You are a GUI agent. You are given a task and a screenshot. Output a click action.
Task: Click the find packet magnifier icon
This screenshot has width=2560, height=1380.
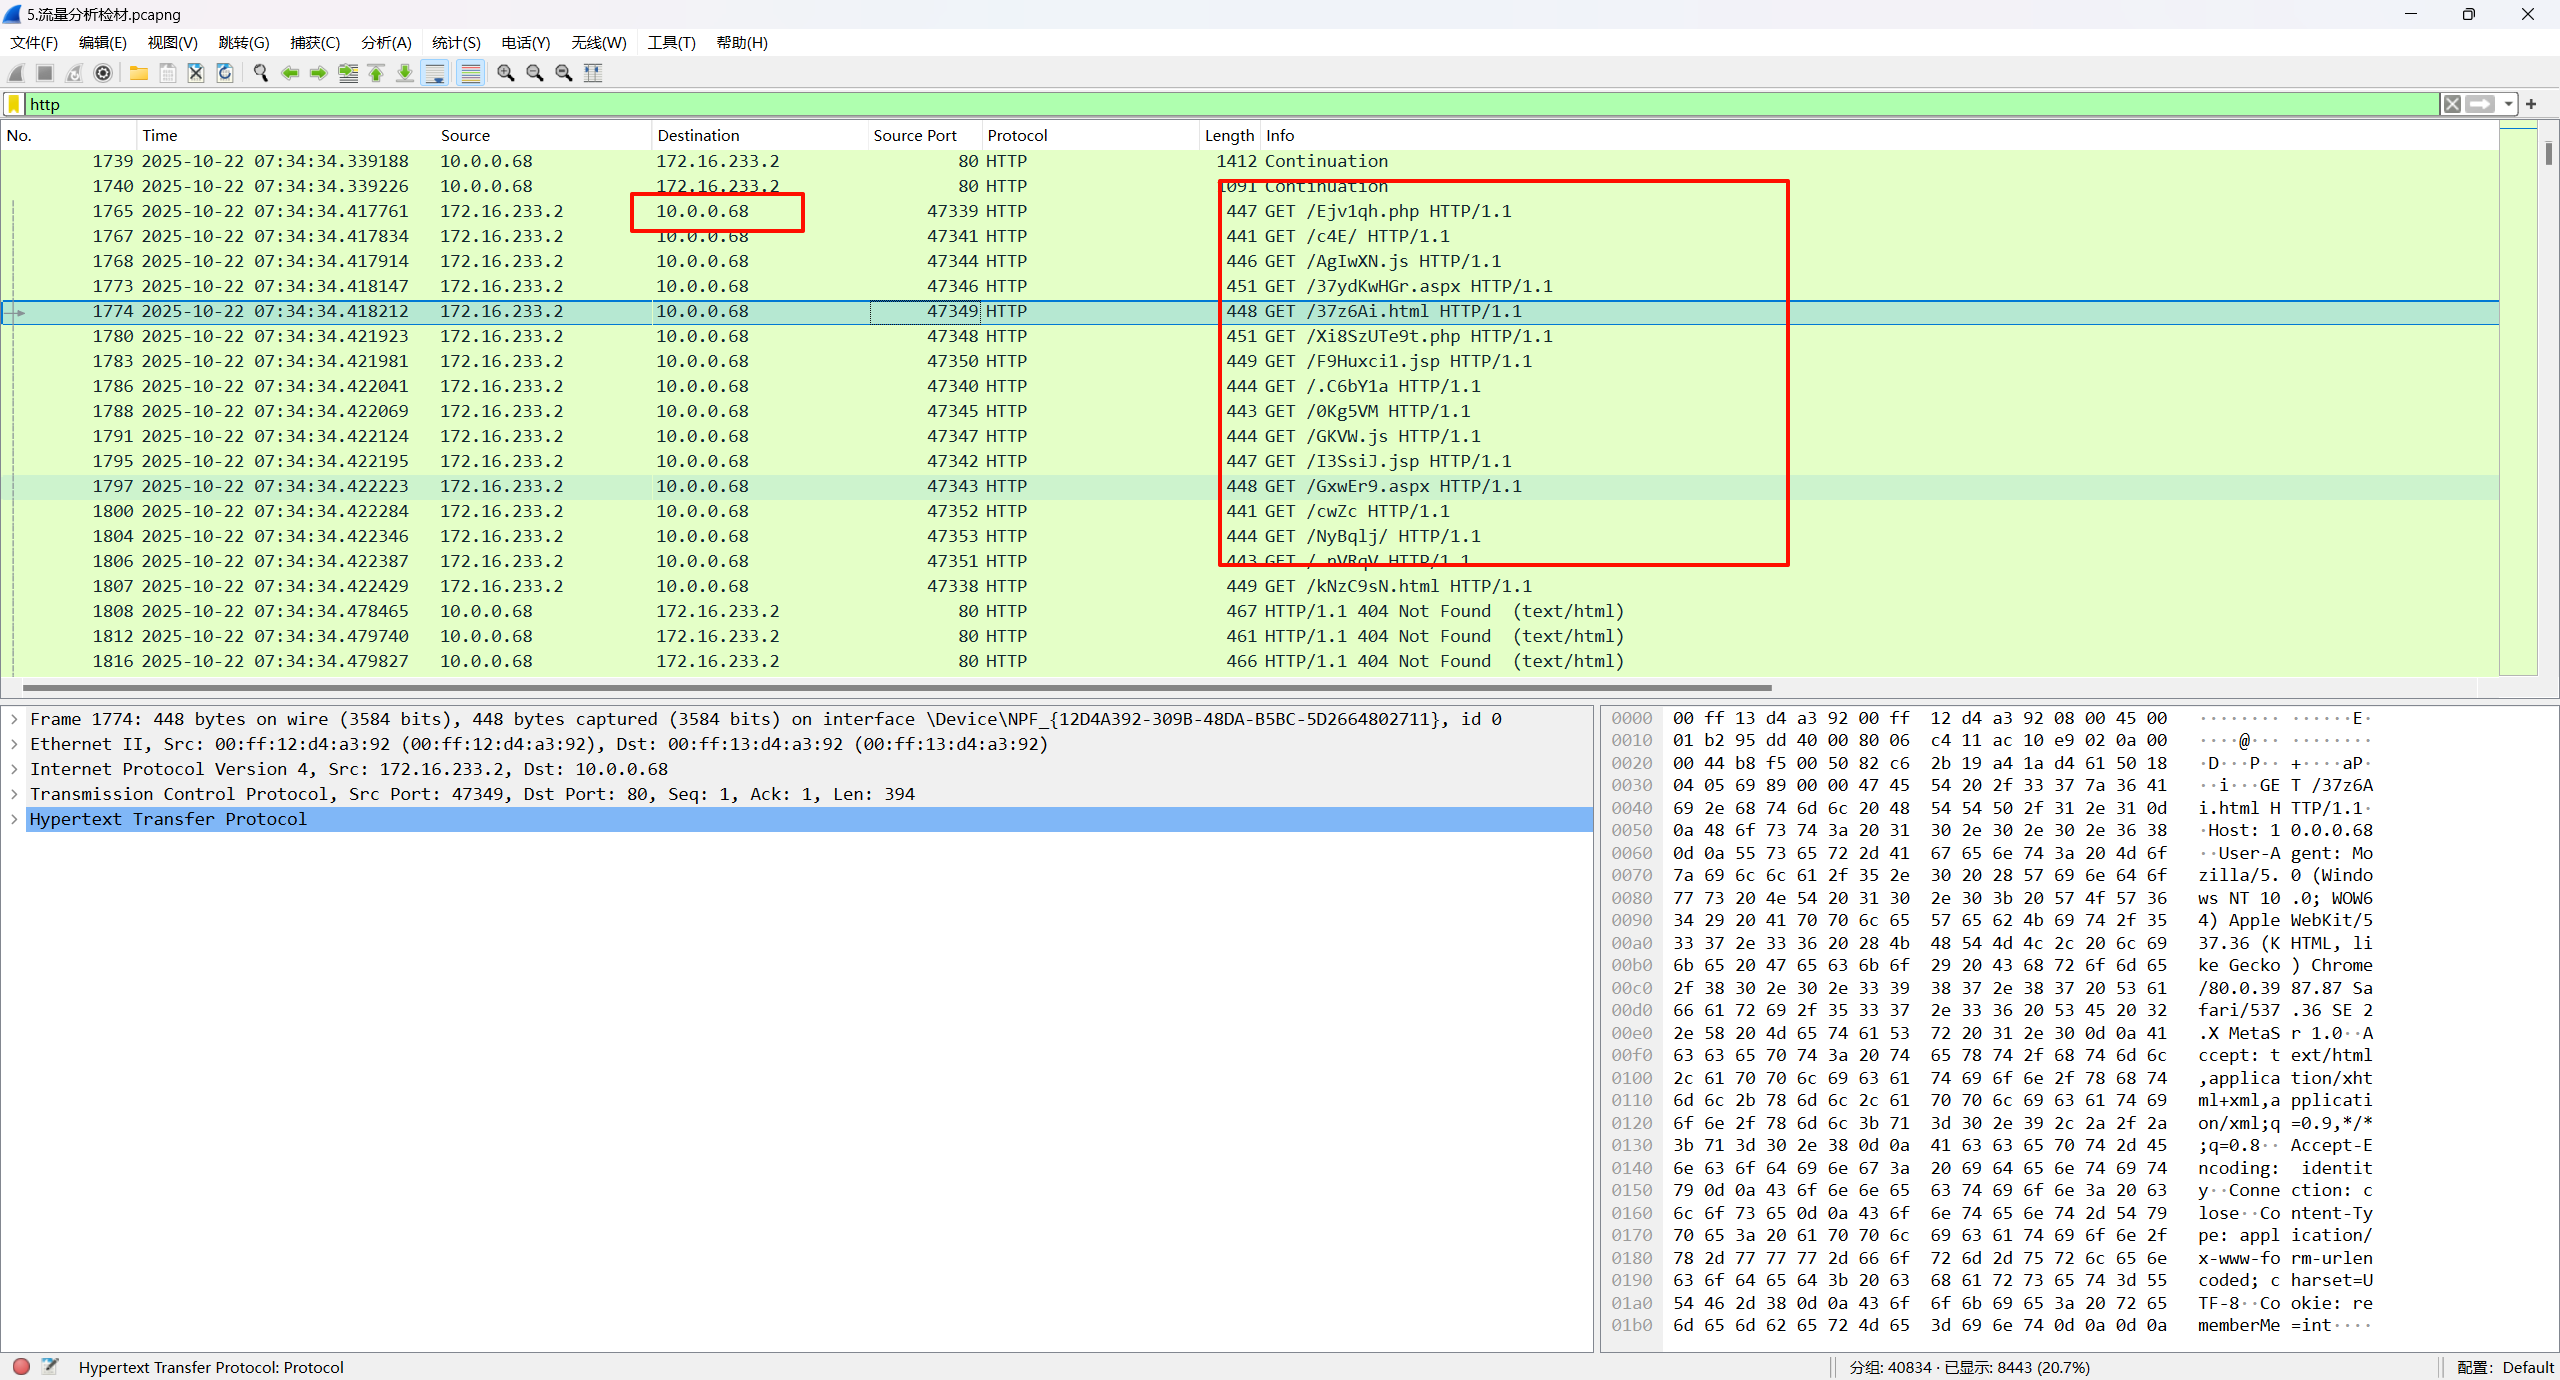pos(261,73)
